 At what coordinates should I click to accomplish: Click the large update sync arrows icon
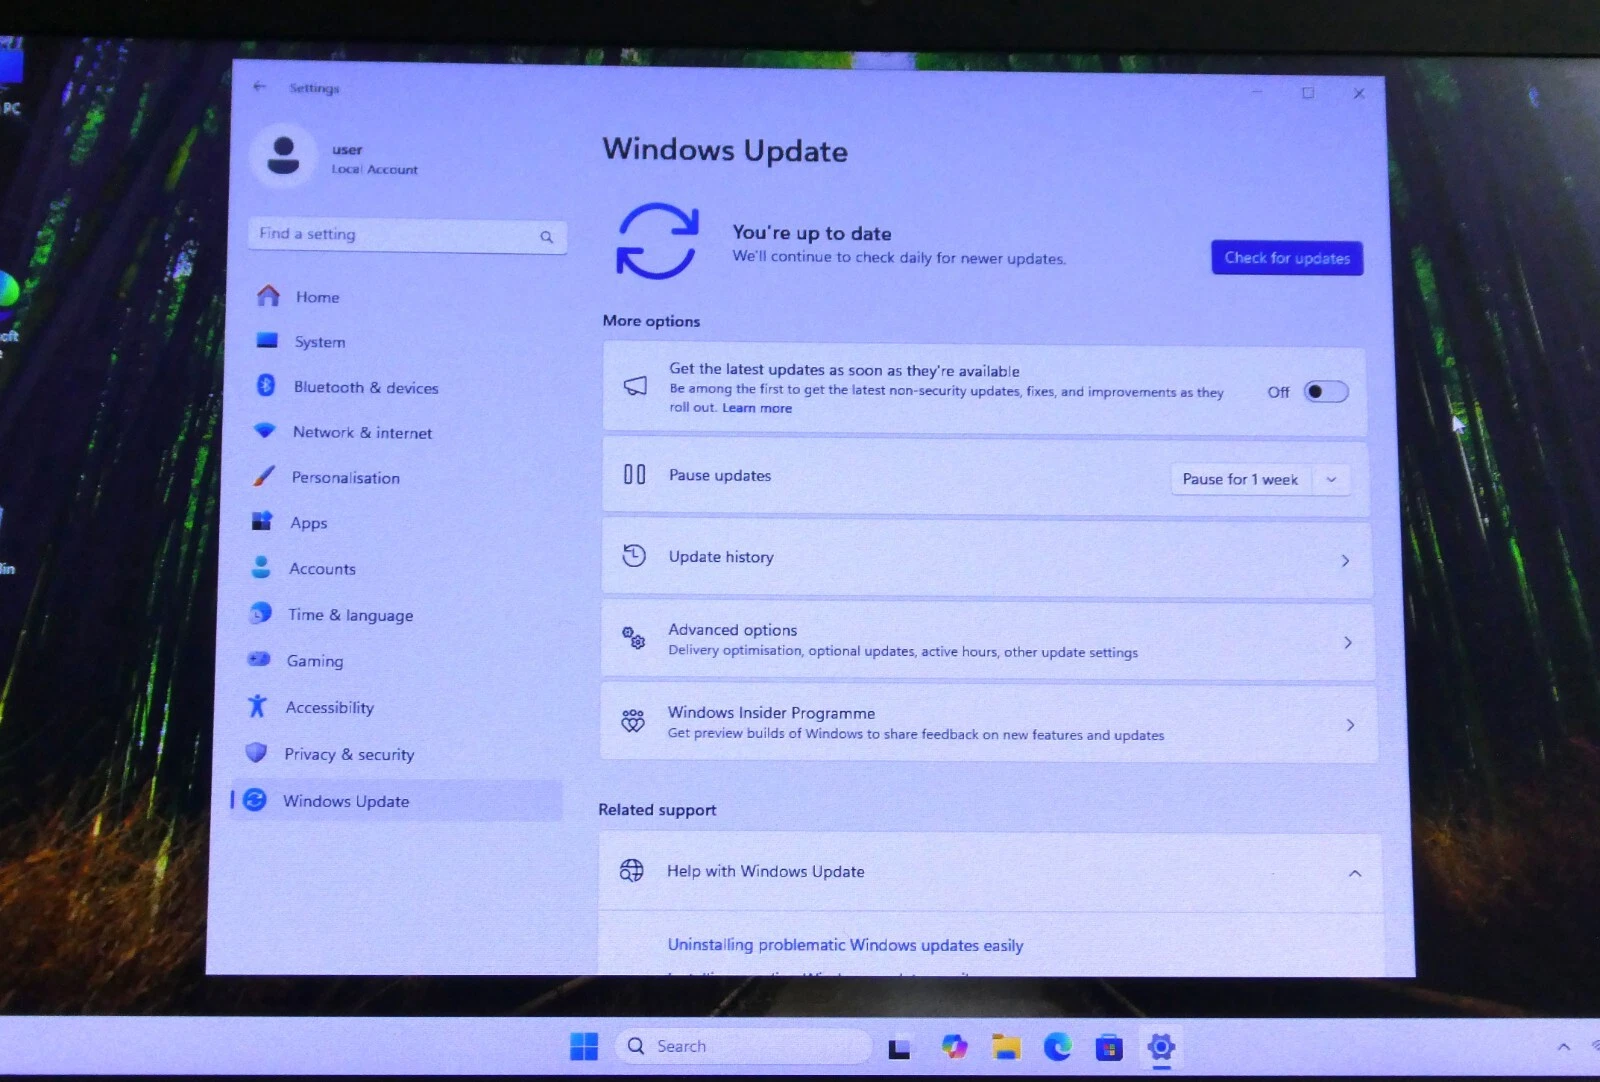(657, 241)
